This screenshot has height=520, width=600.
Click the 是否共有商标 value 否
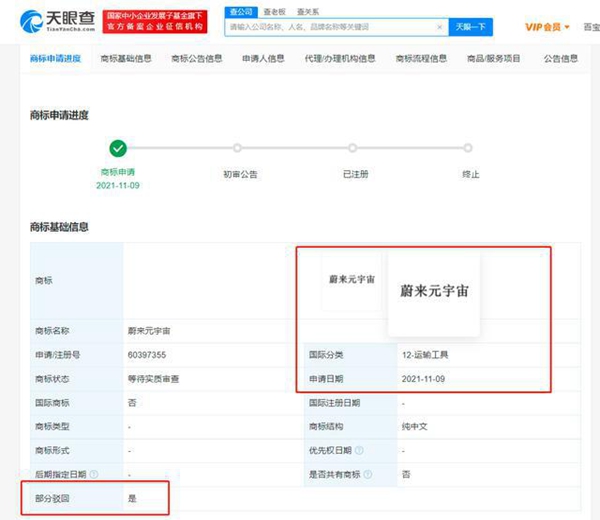(406, 474)
